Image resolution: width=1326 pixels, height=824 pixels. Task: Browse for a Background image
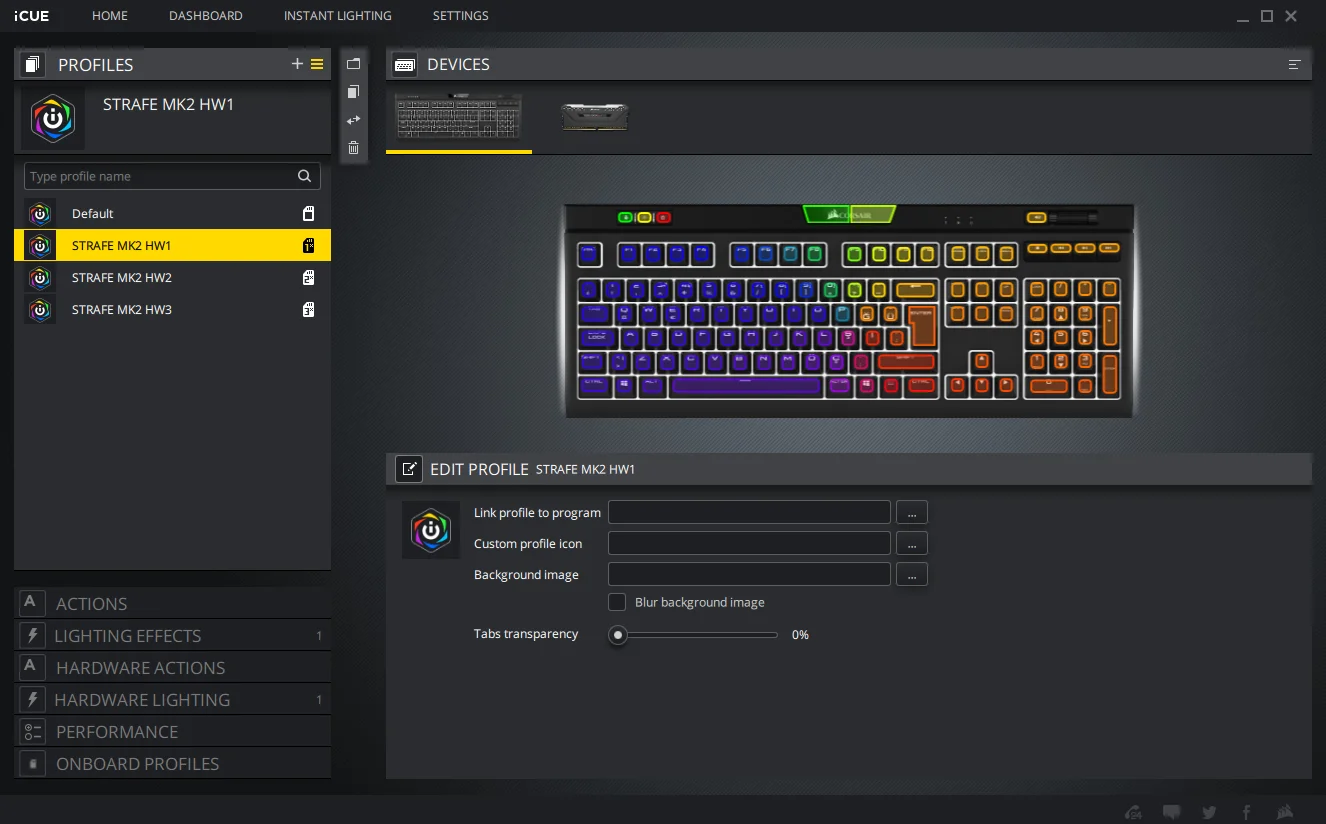(x=912, y=574)
